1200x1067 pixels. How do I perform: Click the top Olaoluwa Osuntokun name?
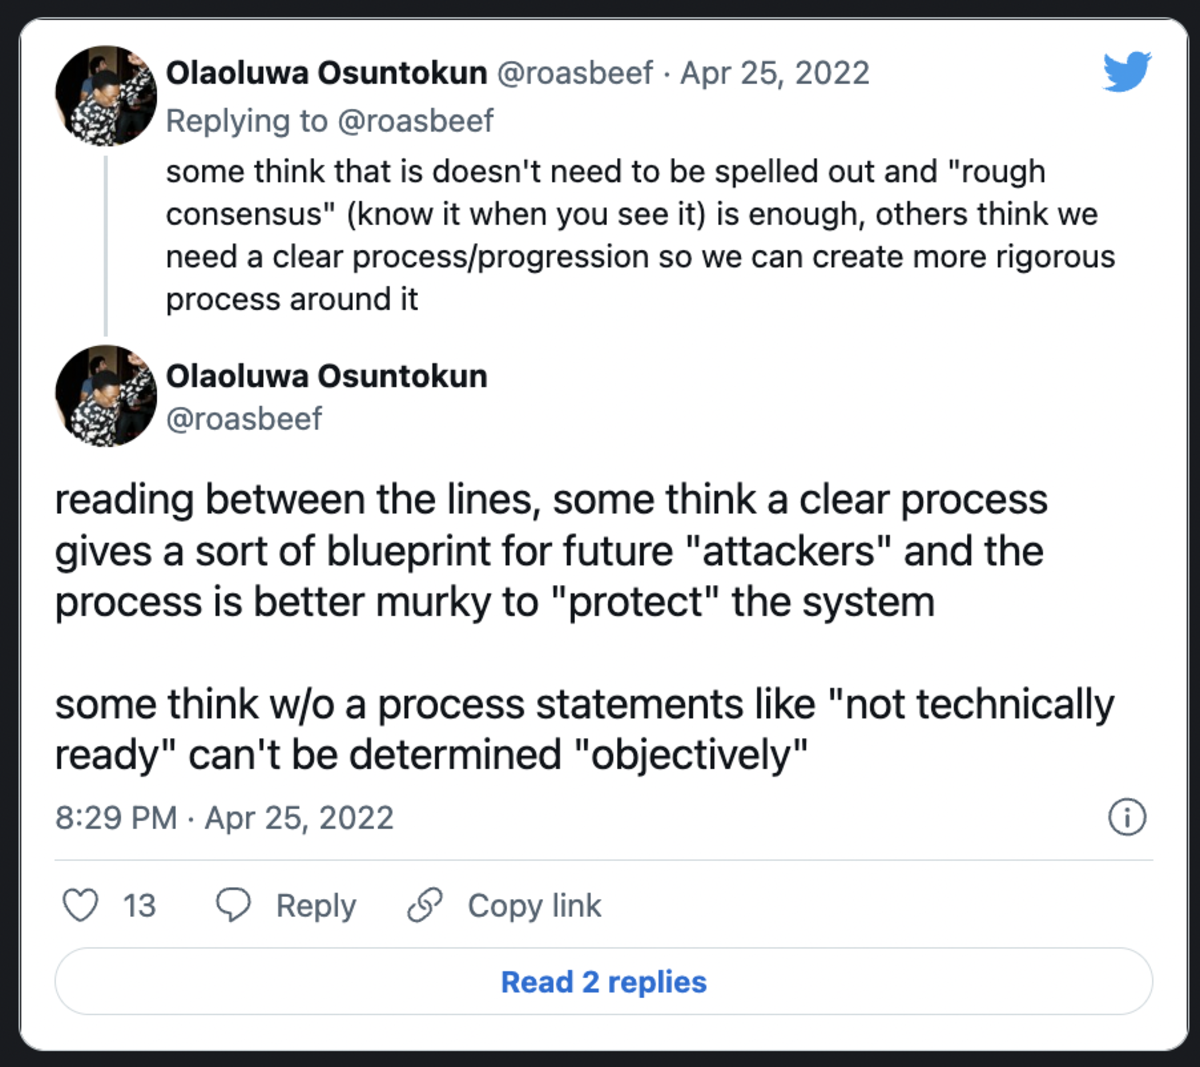coord(327,73)
